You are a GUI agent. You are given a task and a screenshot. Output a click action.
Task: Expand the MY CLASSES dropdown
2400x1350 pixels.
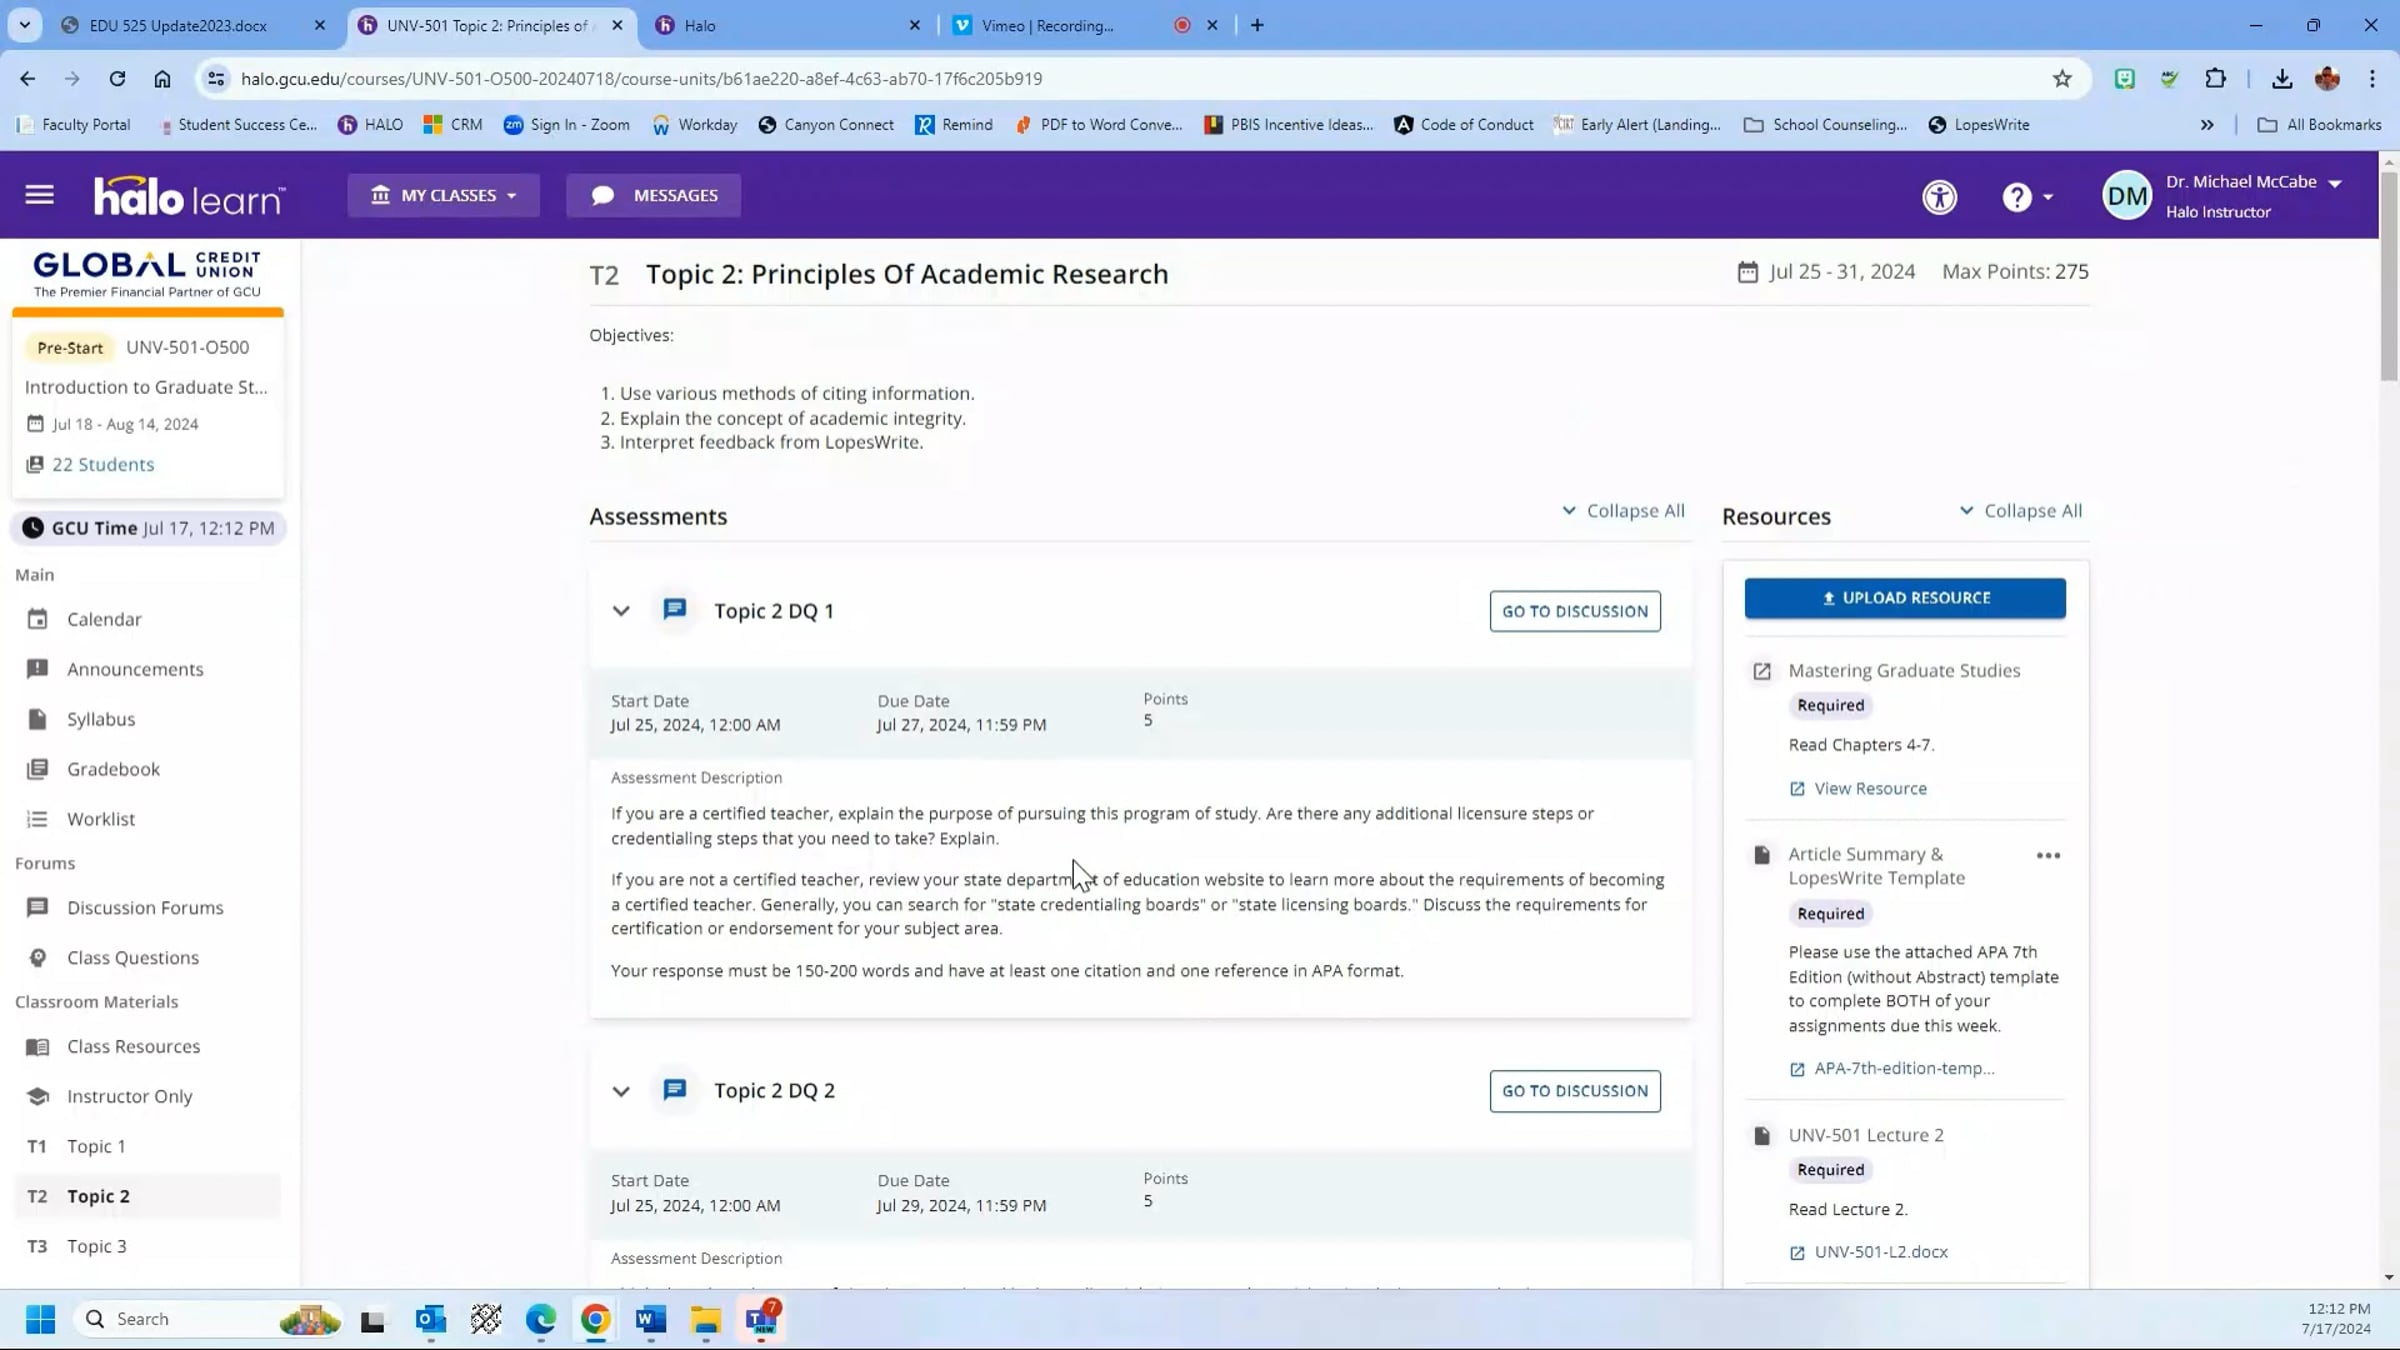tap(444, 195)
